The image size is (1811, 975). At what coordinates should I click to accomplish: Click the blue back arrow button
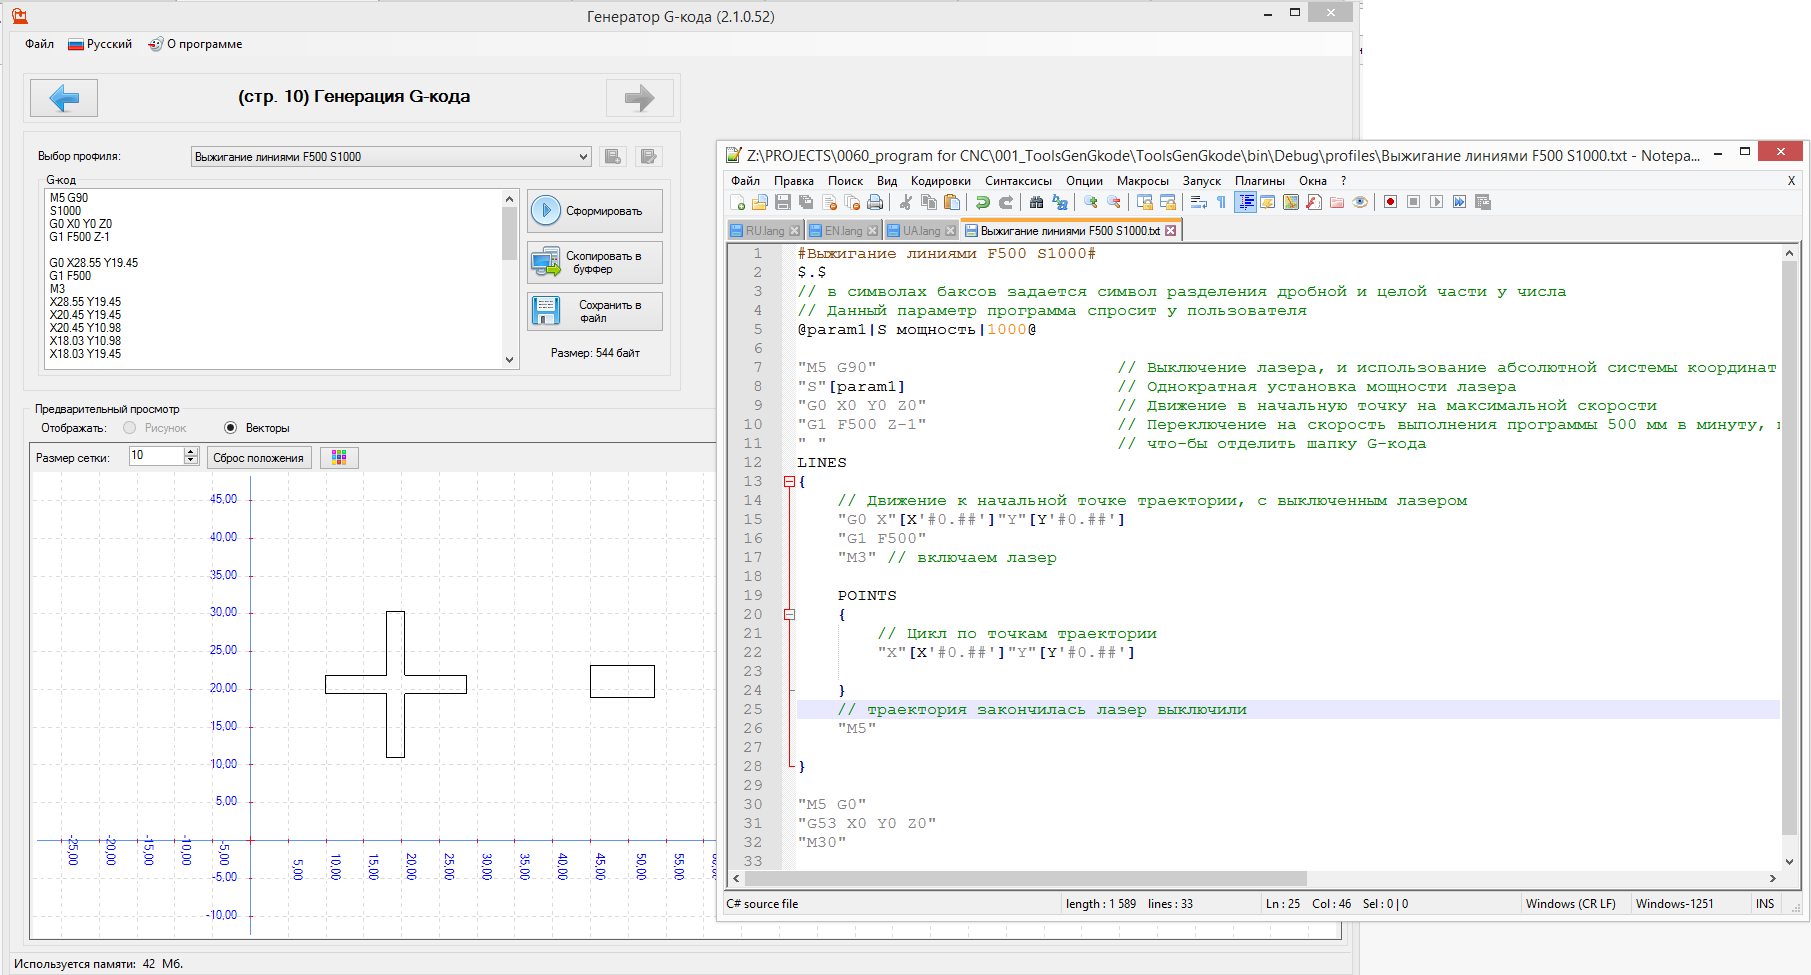point(64,98)
